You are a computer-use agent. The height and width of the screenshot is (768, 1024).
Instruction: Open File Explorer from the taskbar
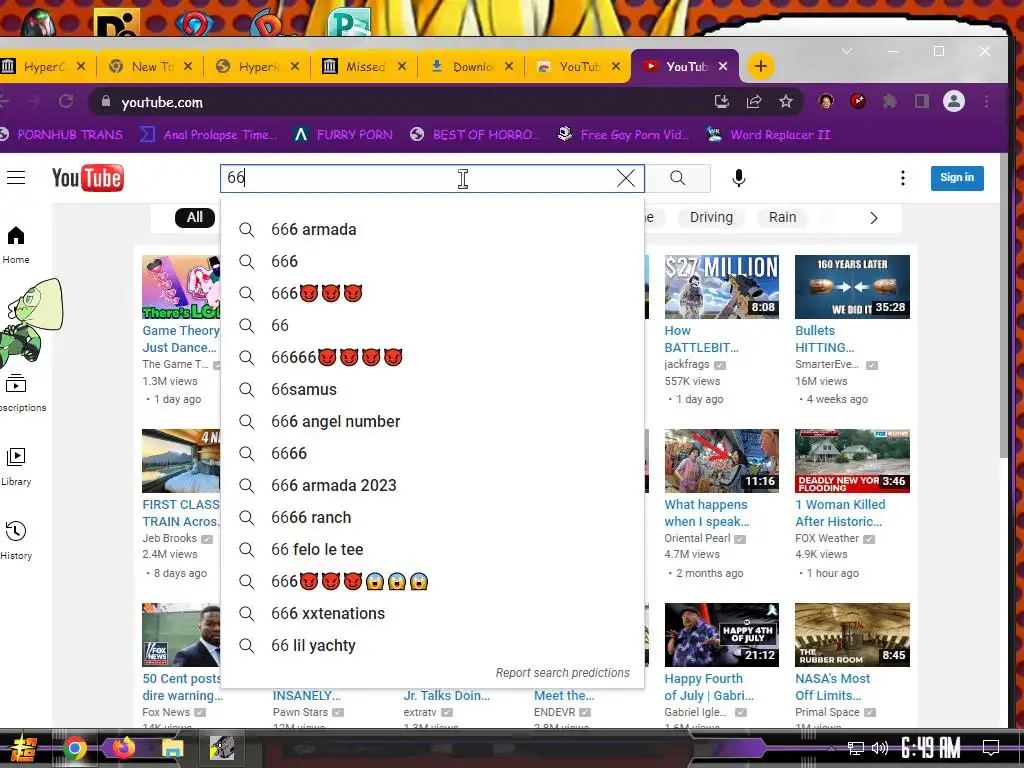point(172,748)
